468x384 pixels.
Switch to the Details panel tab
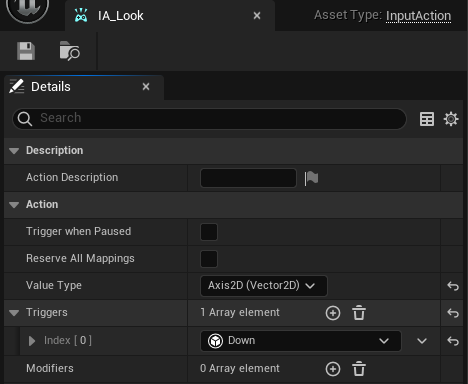point(84,87)
